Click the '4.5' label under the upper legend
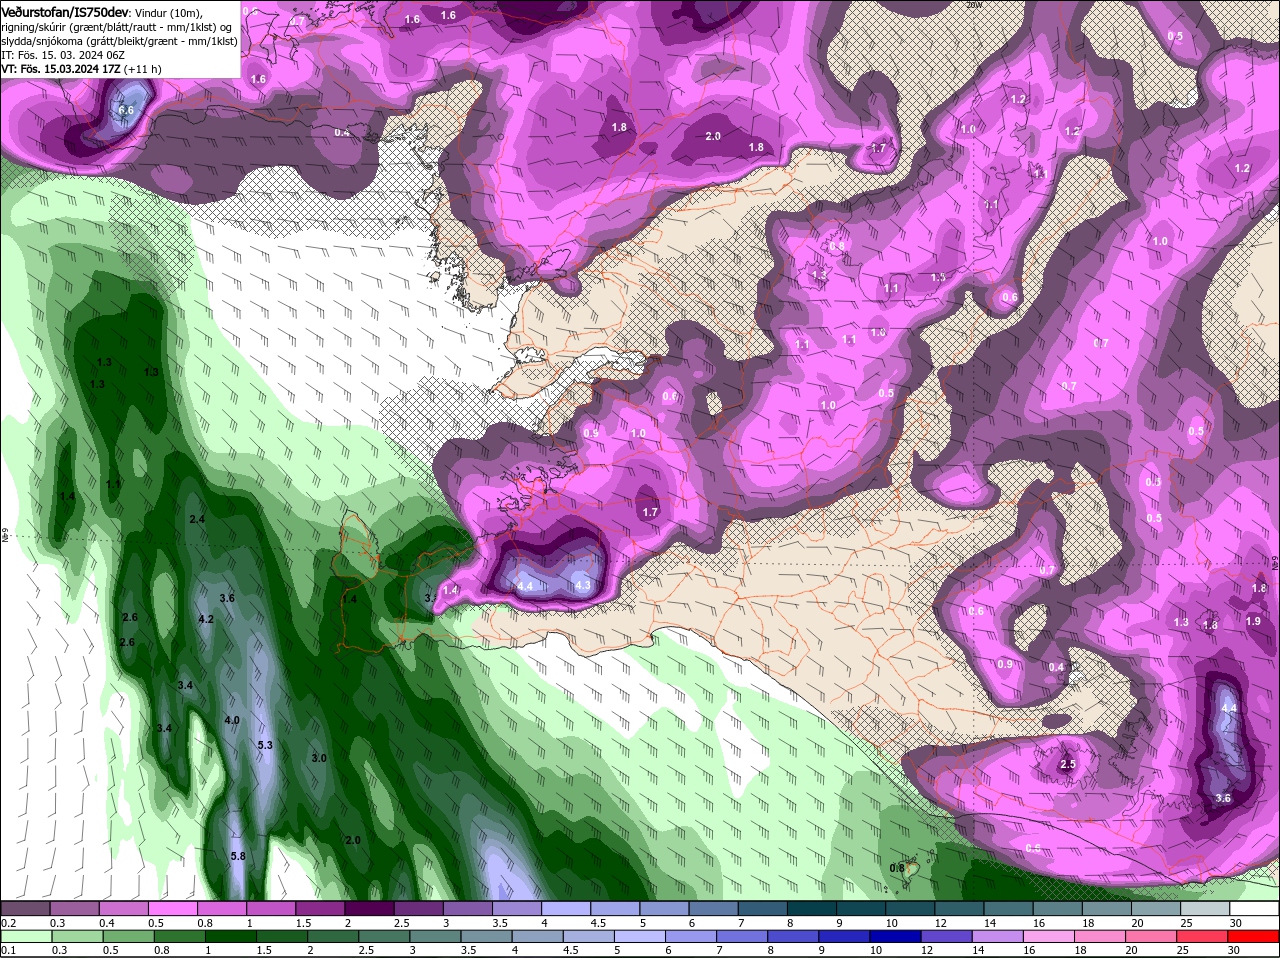Viewport: 1280px width, 958px height. coord(596,922)
